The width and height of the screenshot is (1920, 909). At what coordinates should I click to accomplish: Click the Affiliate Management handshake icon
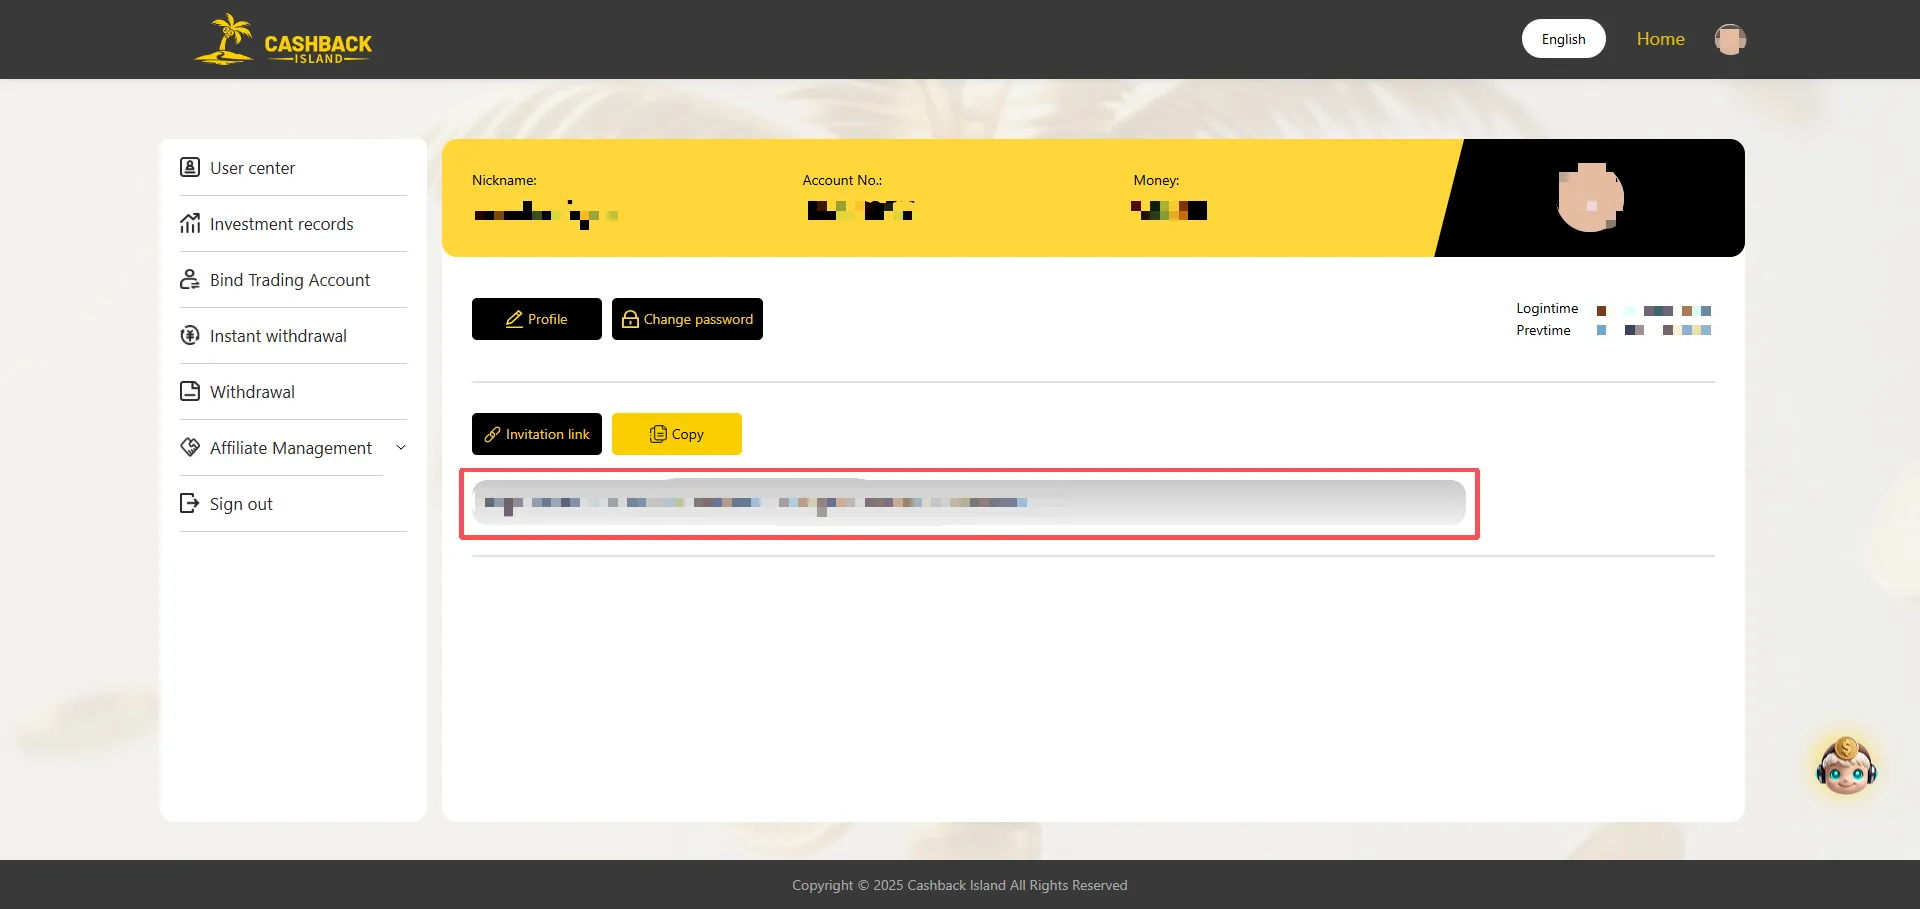coord(190,447)
